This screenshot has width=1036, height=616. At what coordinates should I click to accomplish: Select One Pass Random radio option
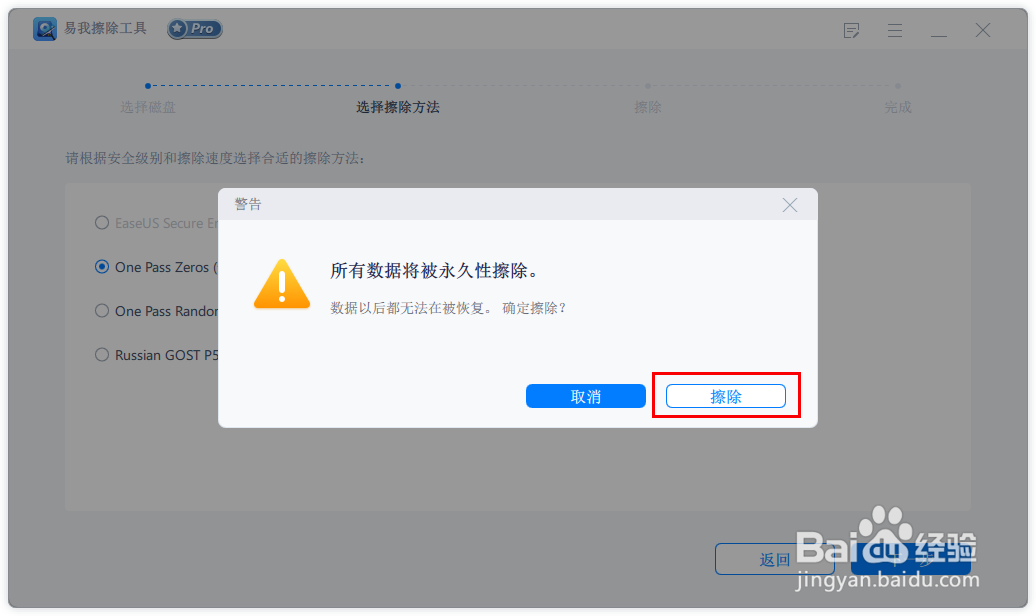pos(102,311)
